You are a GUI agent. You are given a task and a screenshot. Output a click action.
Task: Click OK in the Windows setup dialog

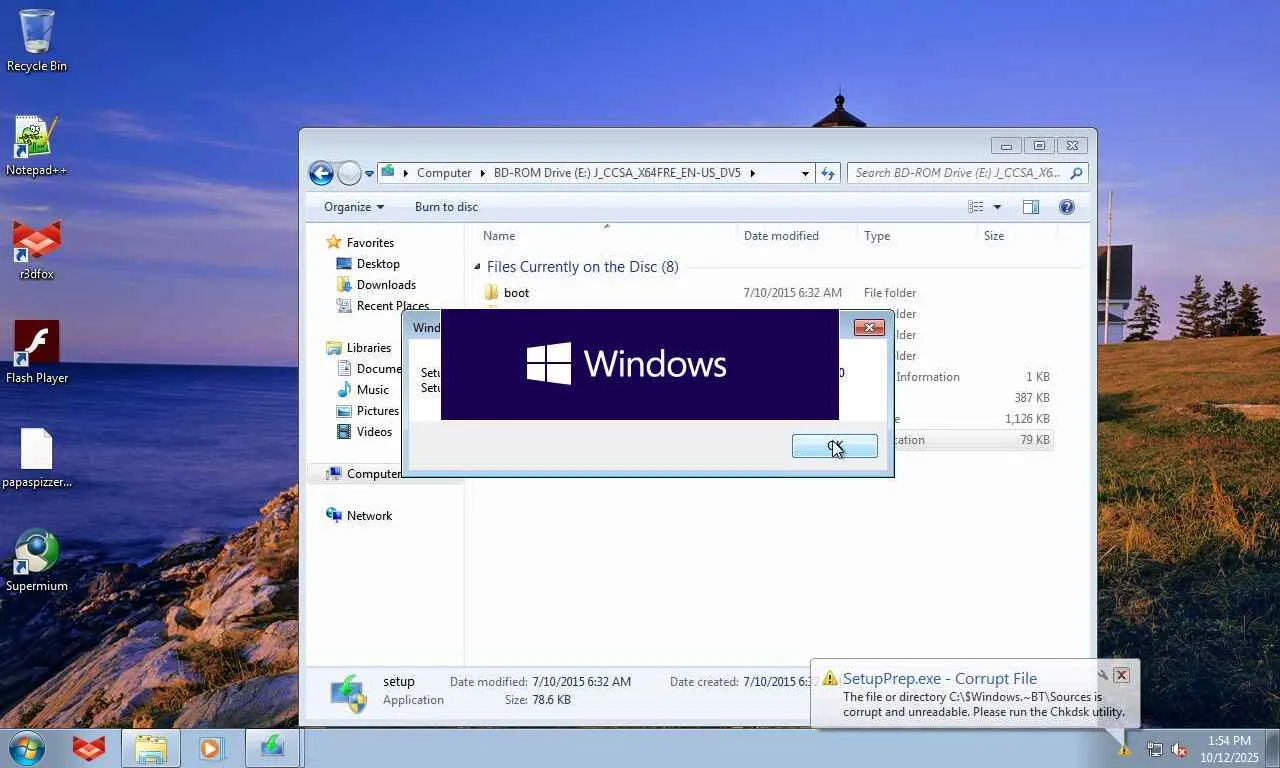pyautogui.click(x=835, y=446)
